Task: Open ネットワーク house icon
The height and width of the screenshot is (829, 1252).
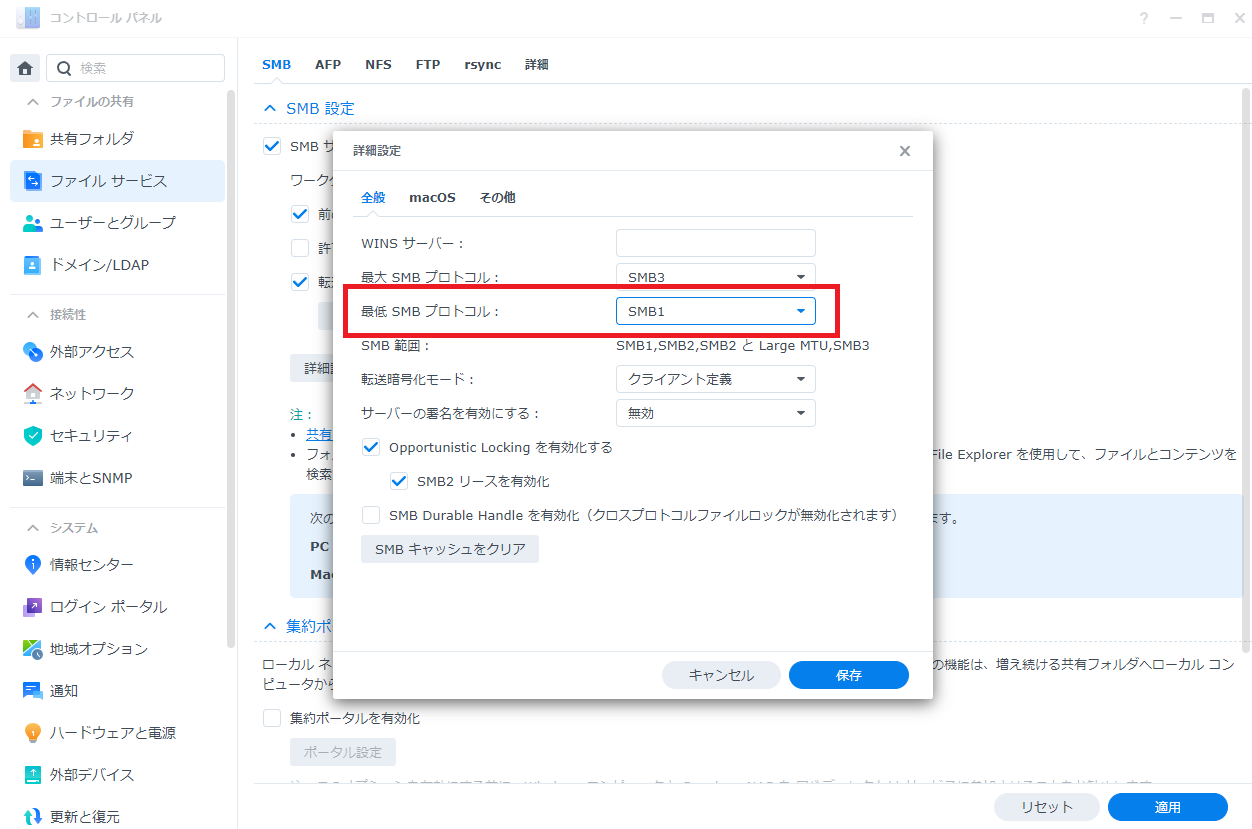Action: (33, 394)
